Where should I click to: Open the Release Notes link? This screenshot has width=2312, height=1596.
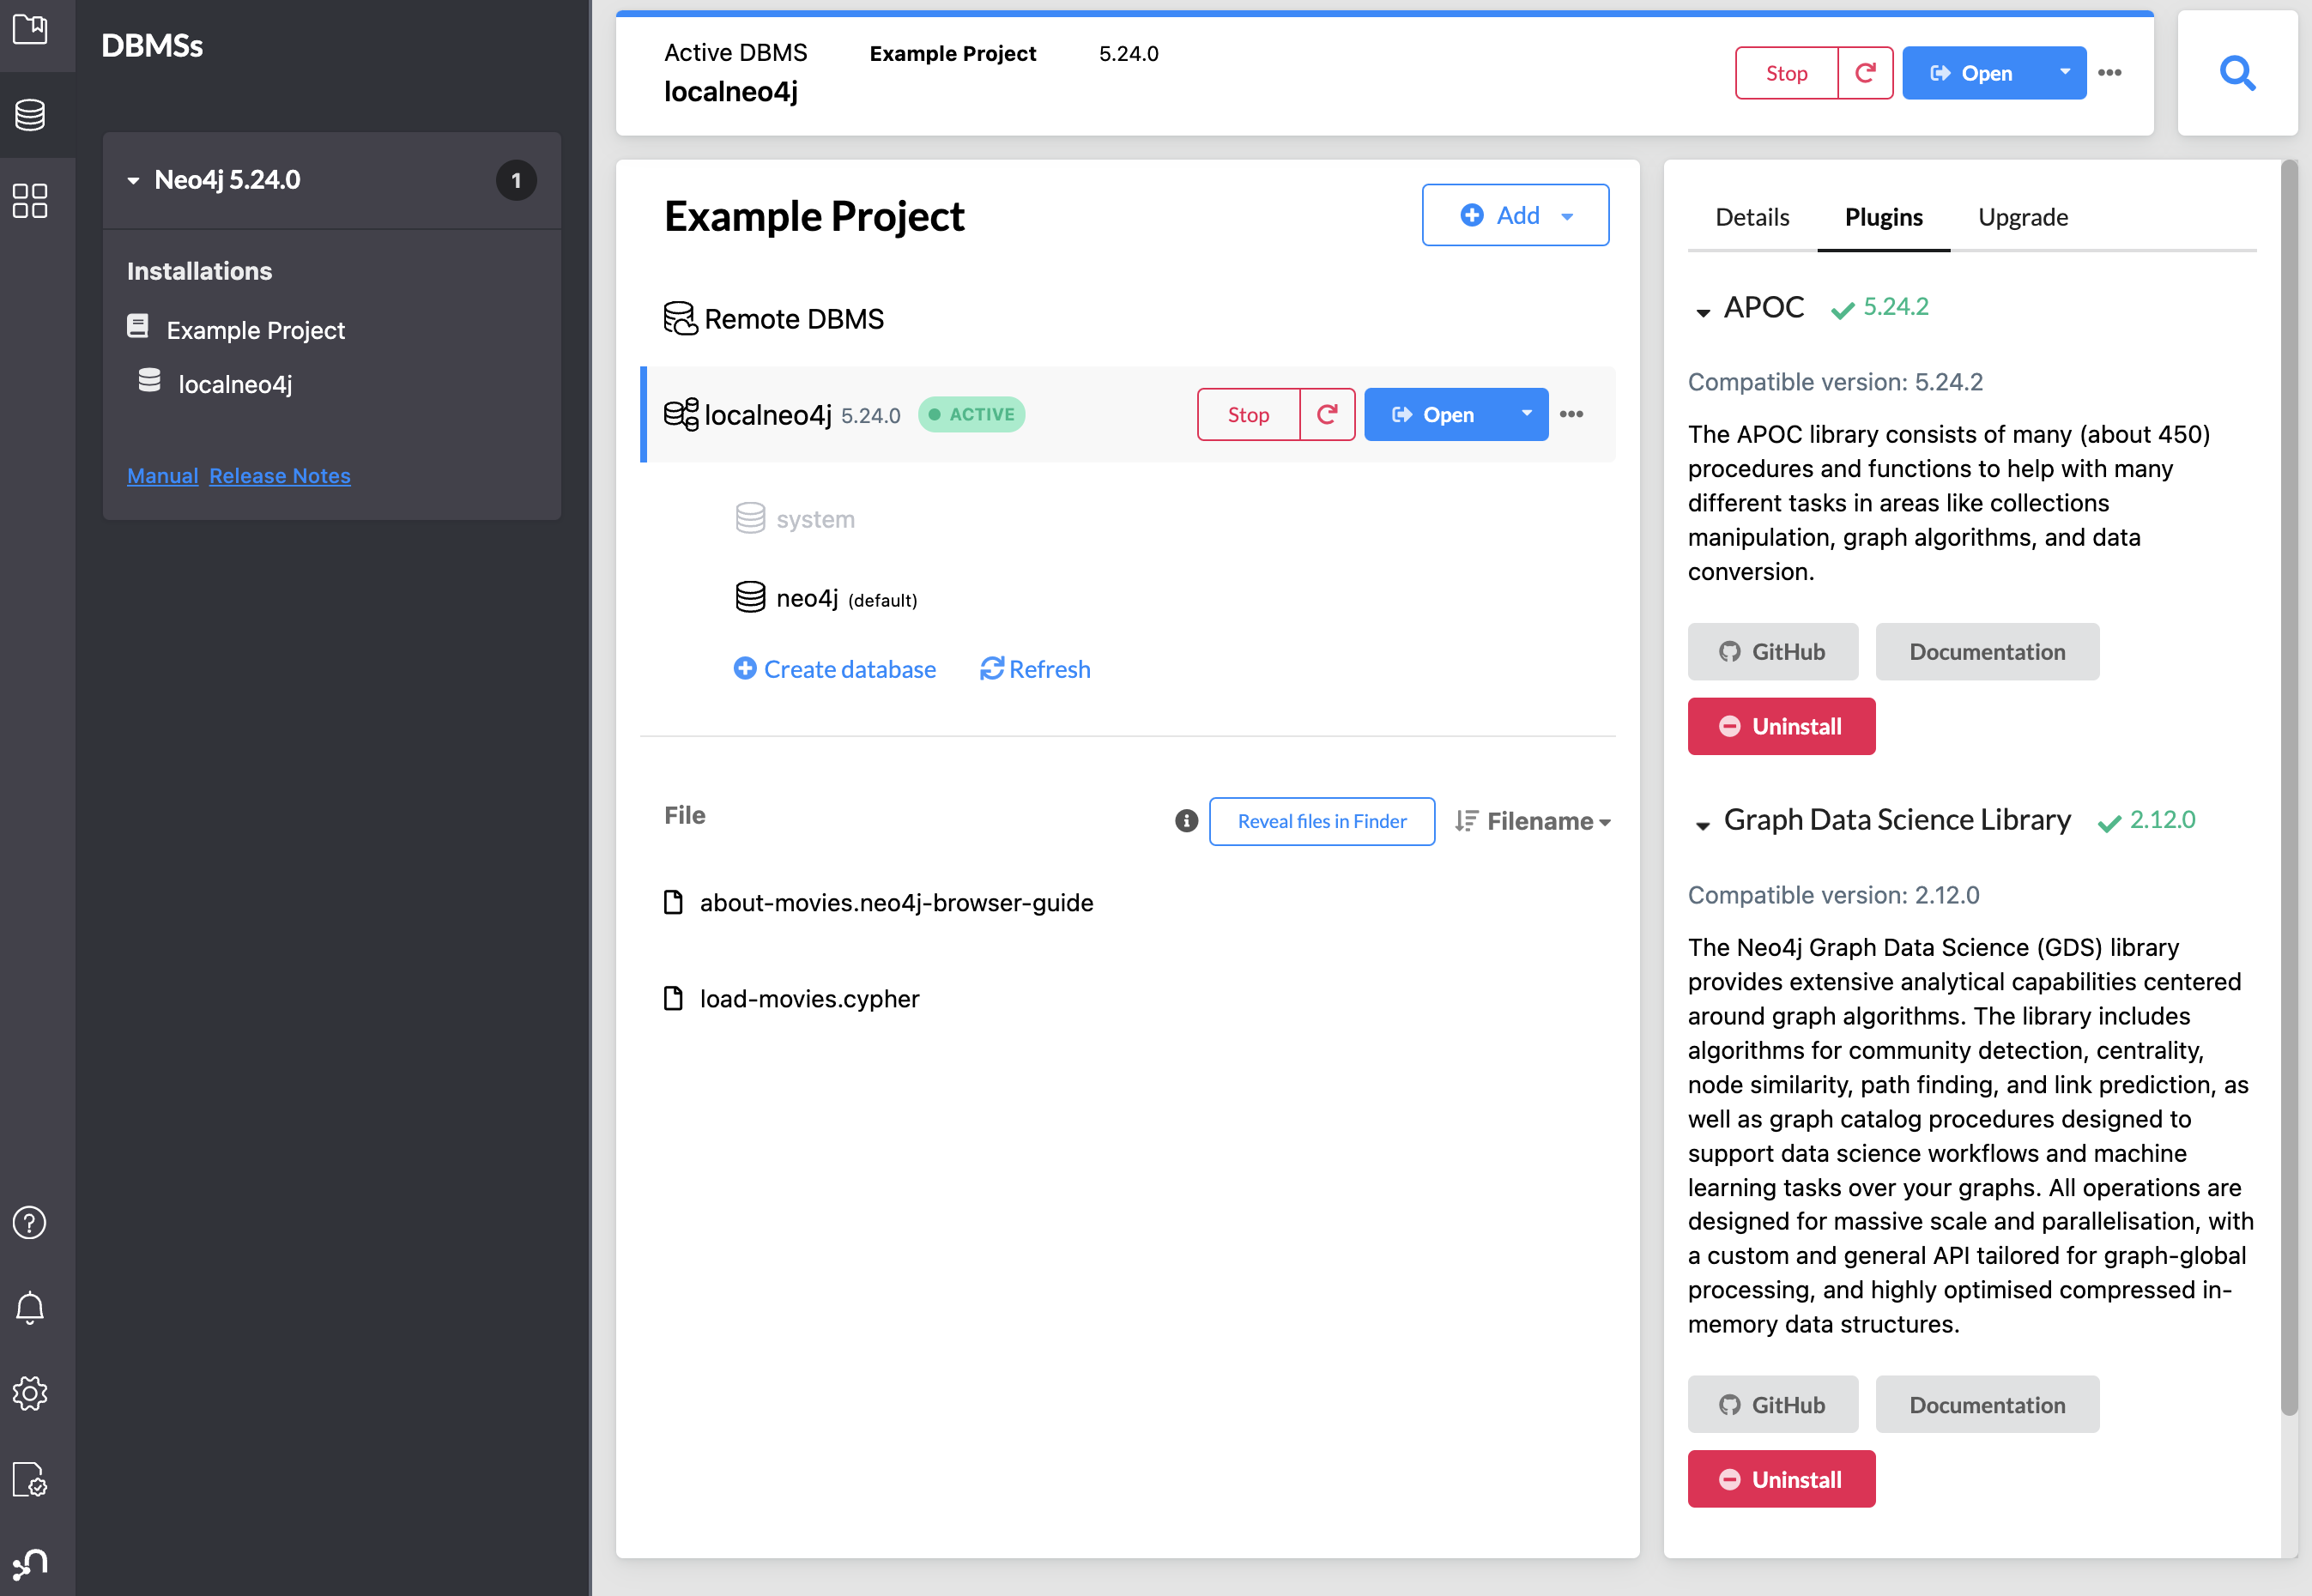[280, 476]
